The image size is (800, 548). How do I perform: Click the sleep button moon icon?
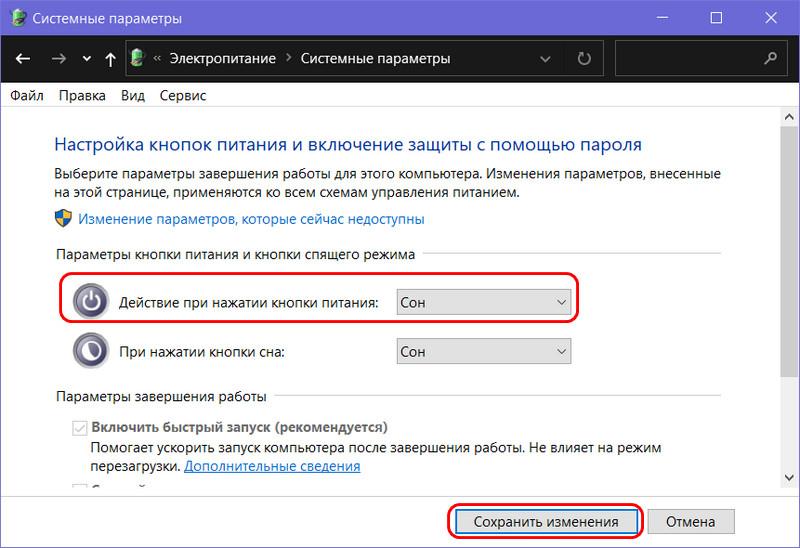(x=91, y=351)
